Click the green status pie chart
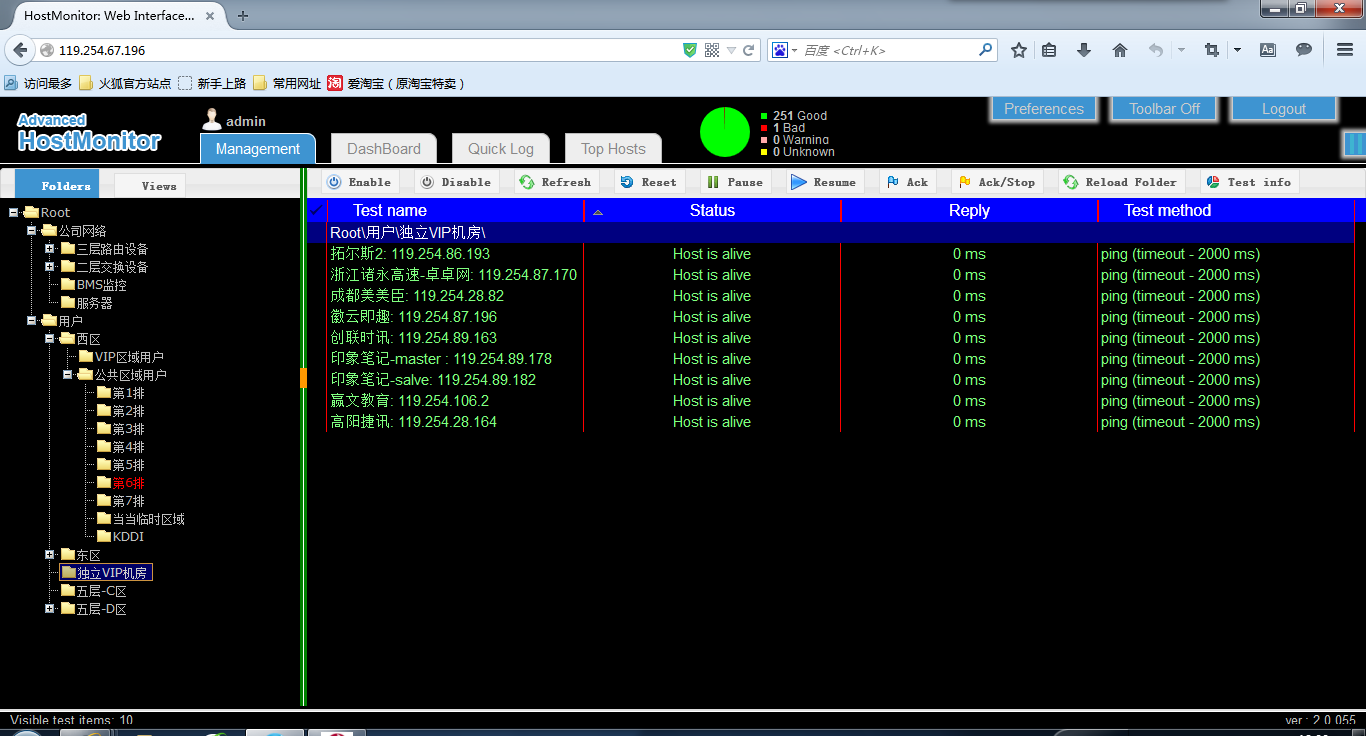The height and width of the screenshot is (736, 1366). pyautogui.click(x=725, y=132)
